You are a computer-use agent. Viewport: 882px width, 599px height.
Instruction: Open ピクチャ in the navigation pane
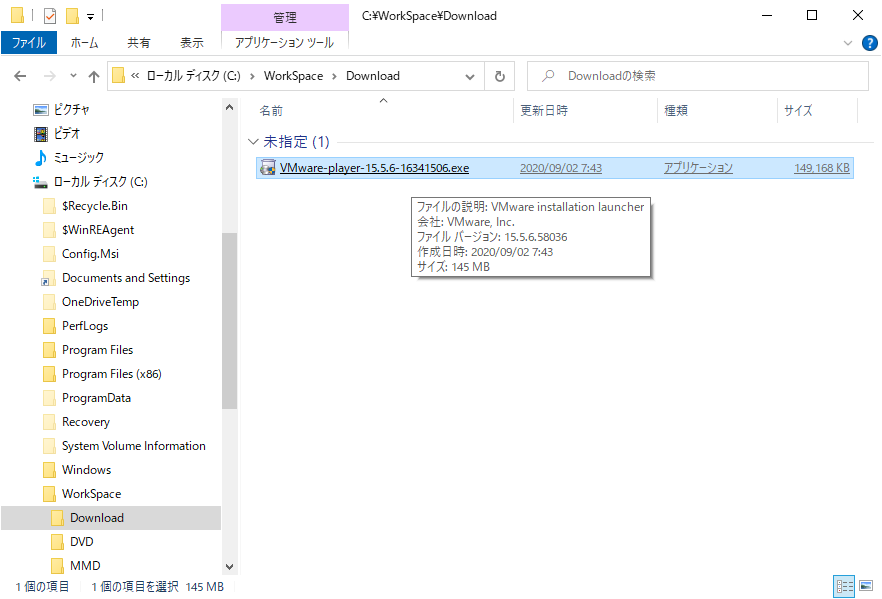click(71, 110)
